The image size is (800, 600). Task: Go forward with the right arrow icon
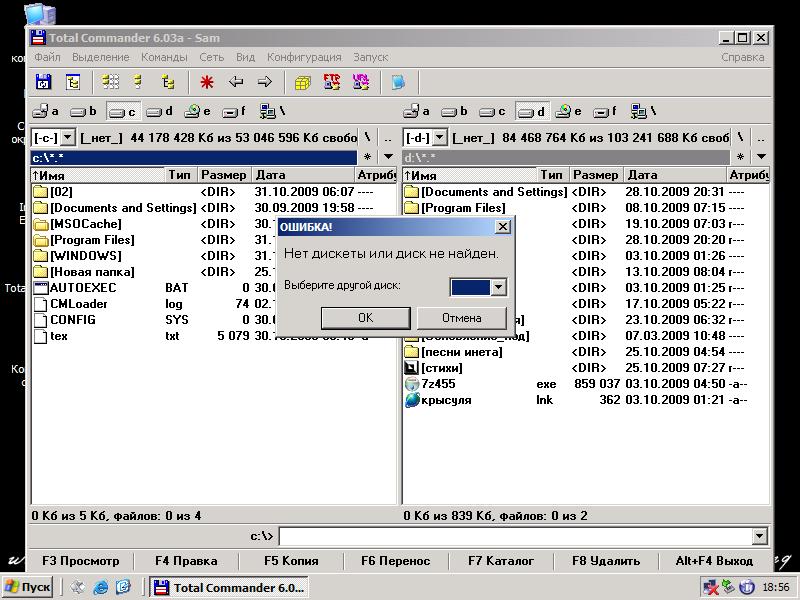point(265,82)
